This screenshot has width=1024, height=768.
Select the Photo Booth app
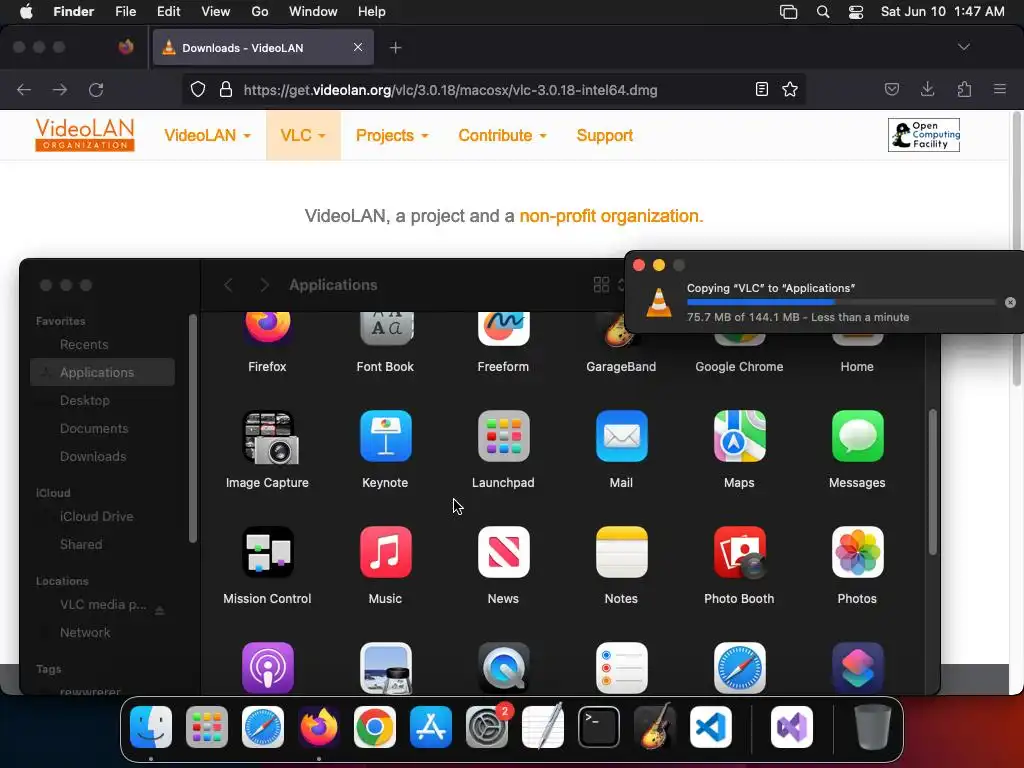(x=739, y=552)
